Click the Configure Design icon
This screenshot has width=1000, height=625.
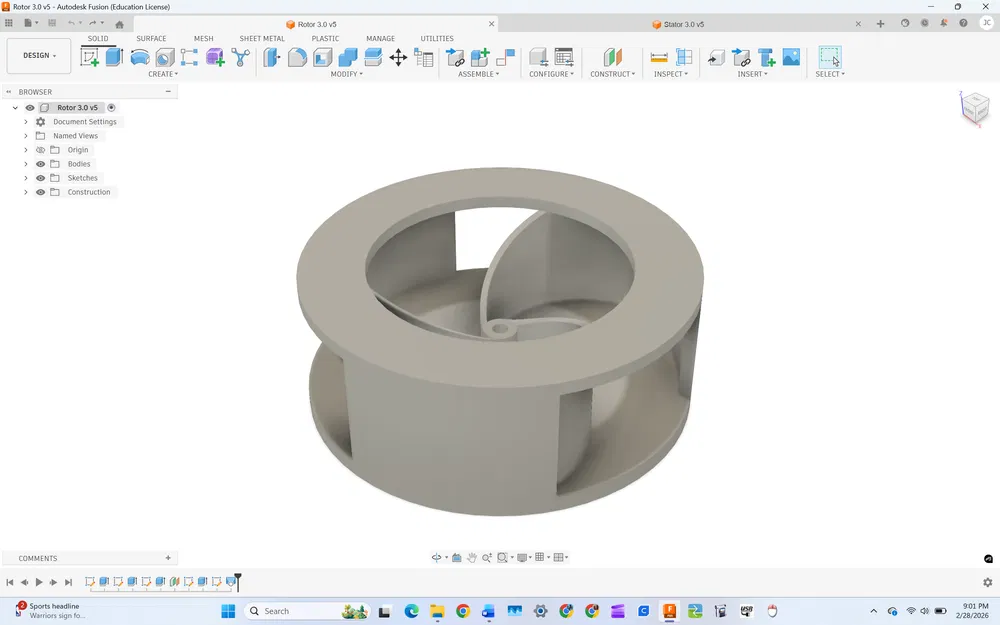tap(538, 57)
